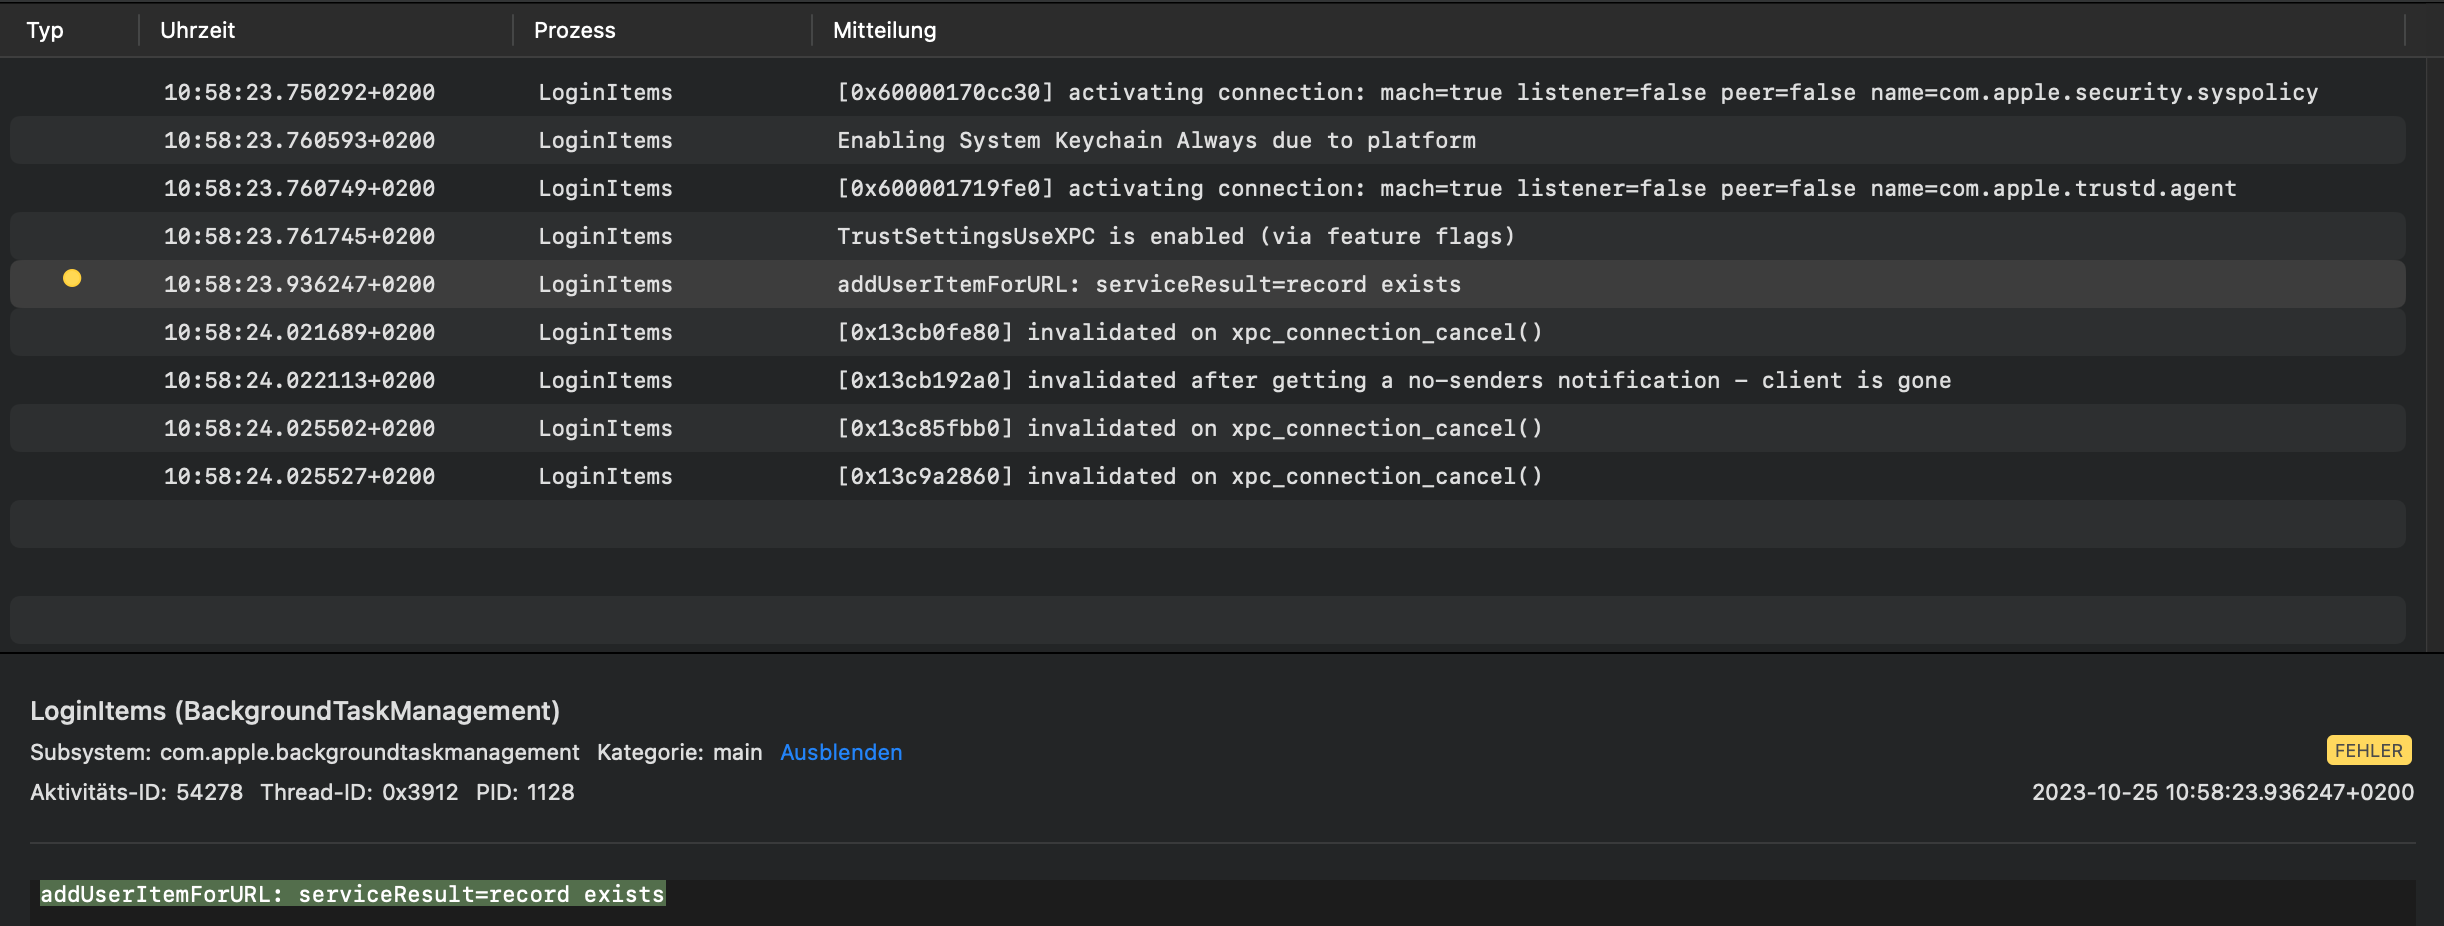
Task: Select the 'TrustSettingsUseXPC is enabled' log row
Action: tap(1175, 236)
